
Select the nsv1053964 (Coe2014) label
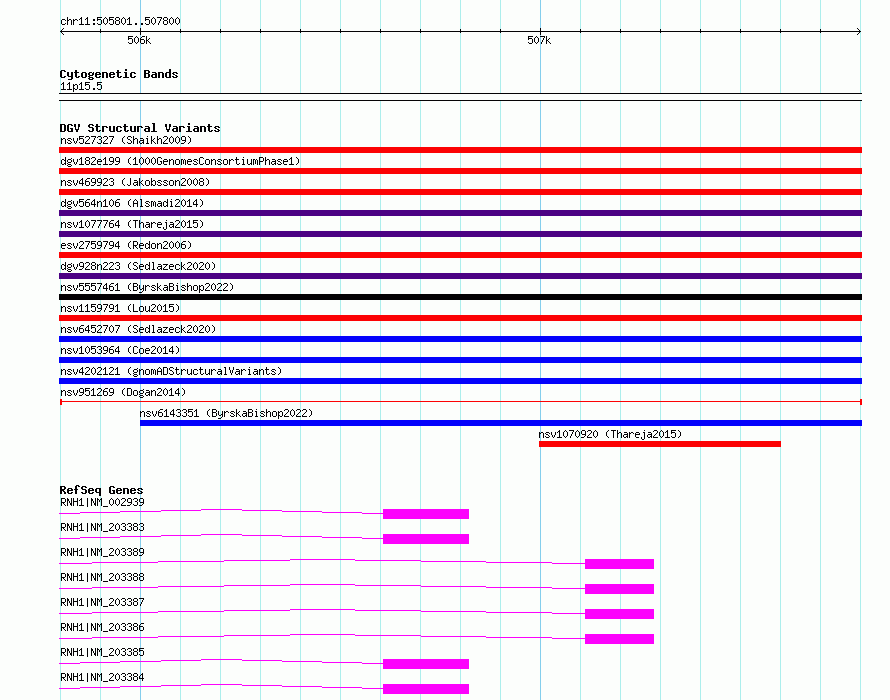coord(120,350)
